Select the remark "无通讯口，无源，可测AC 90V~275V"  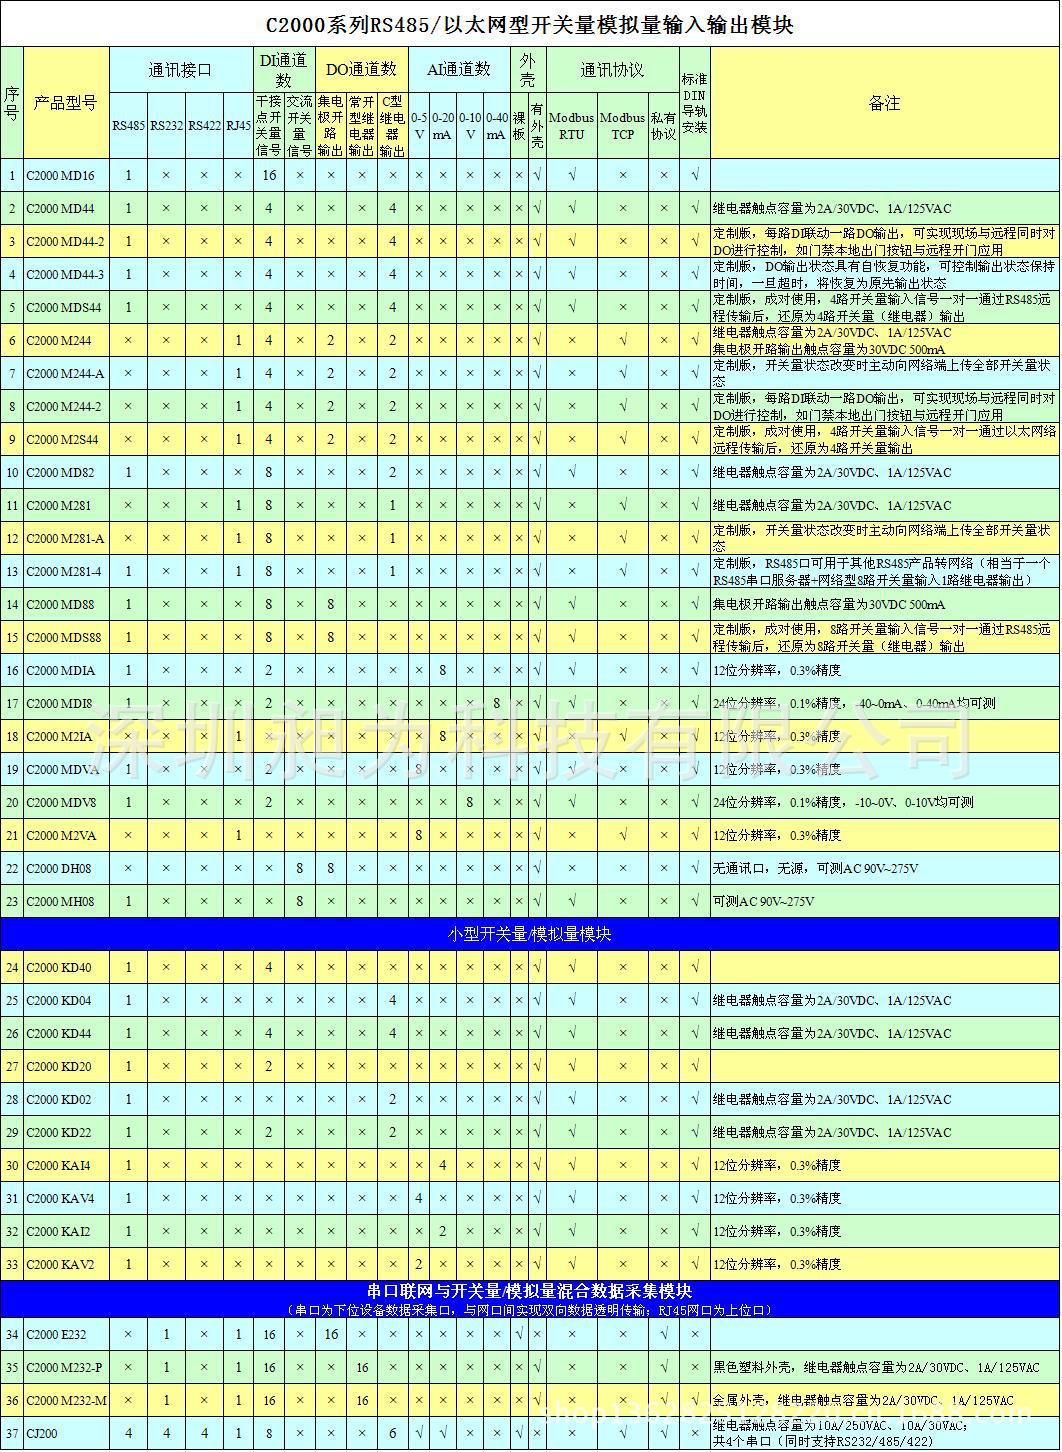point(815,869)
